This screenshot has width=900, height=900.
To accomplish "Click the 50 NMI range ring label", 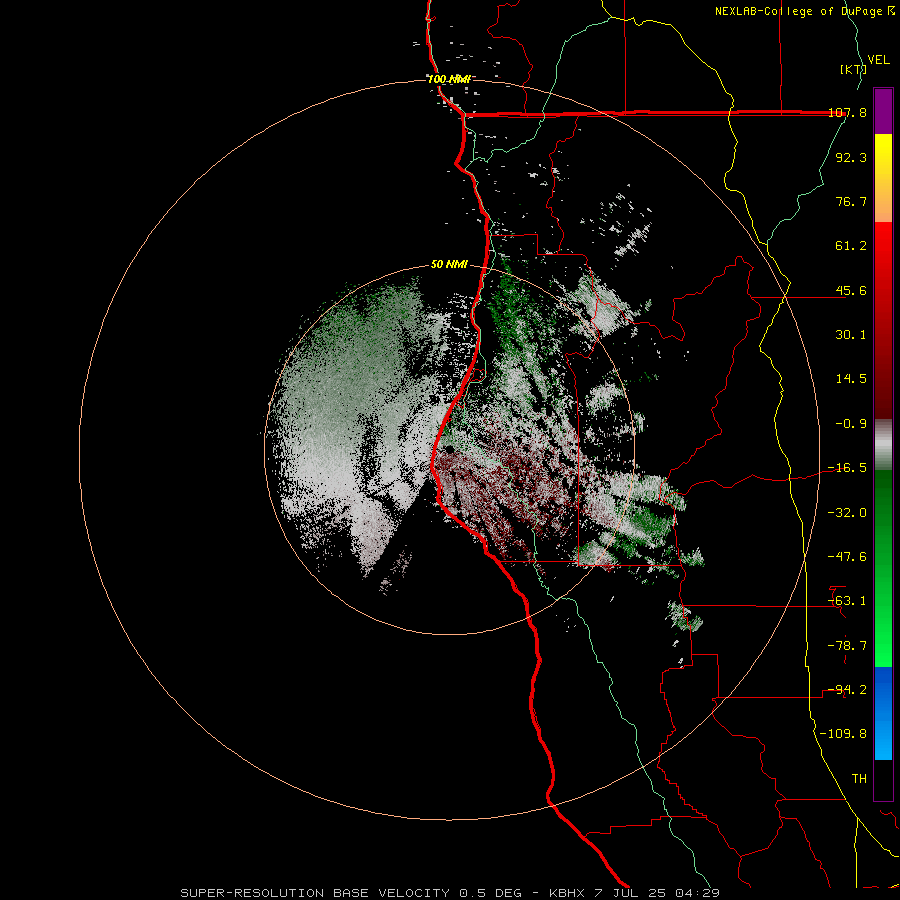I will click(449, 265).
